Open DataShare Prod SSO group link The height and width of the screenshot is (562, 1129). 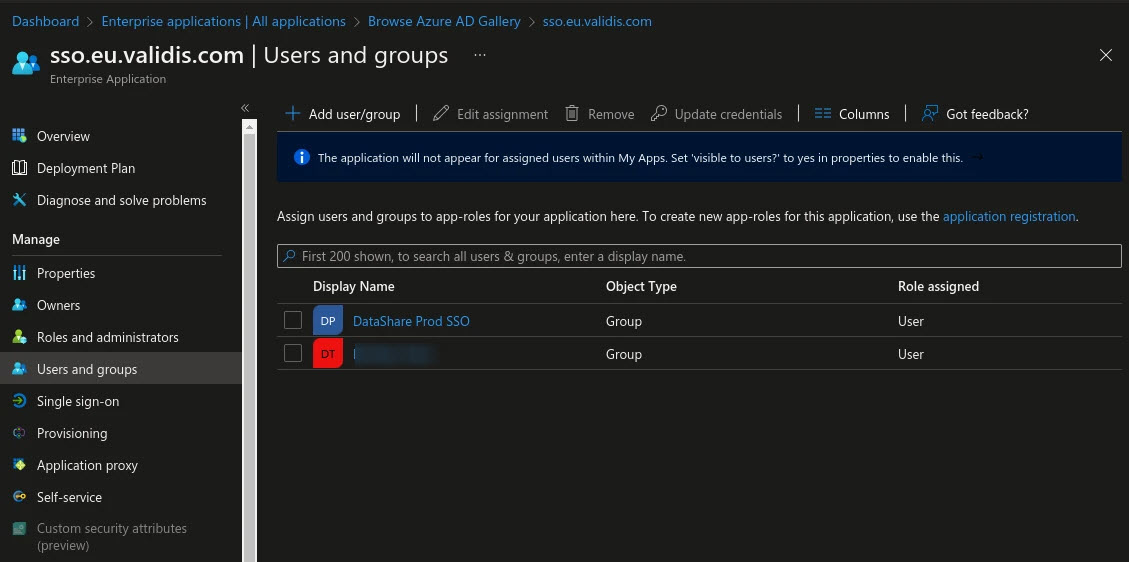(x=411, y=321)
